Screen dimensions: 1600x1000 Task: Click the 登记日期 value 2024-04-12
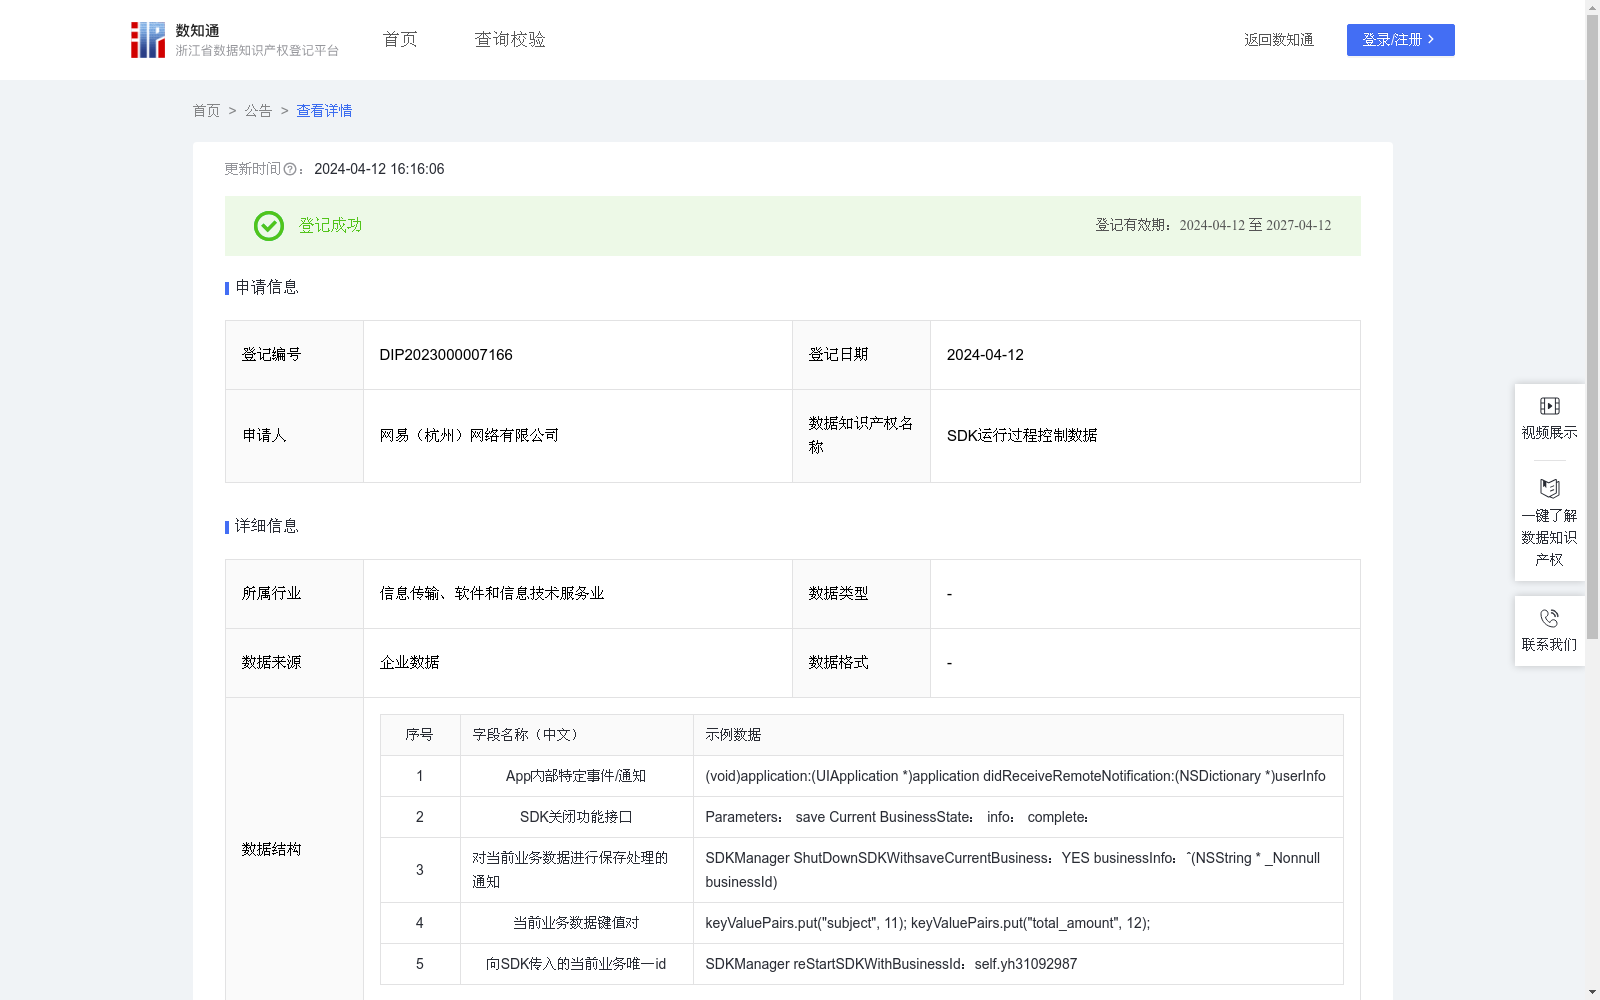[x=985, y=355]
